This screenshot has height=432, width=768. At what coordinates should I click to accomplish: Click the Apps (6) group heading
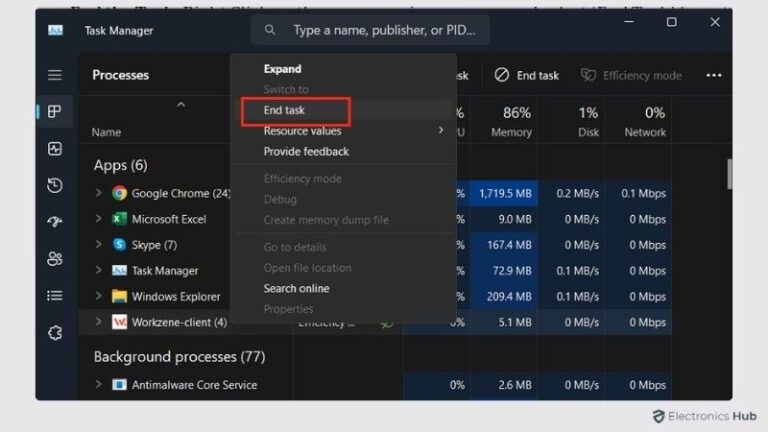click(x=120, y=165)
